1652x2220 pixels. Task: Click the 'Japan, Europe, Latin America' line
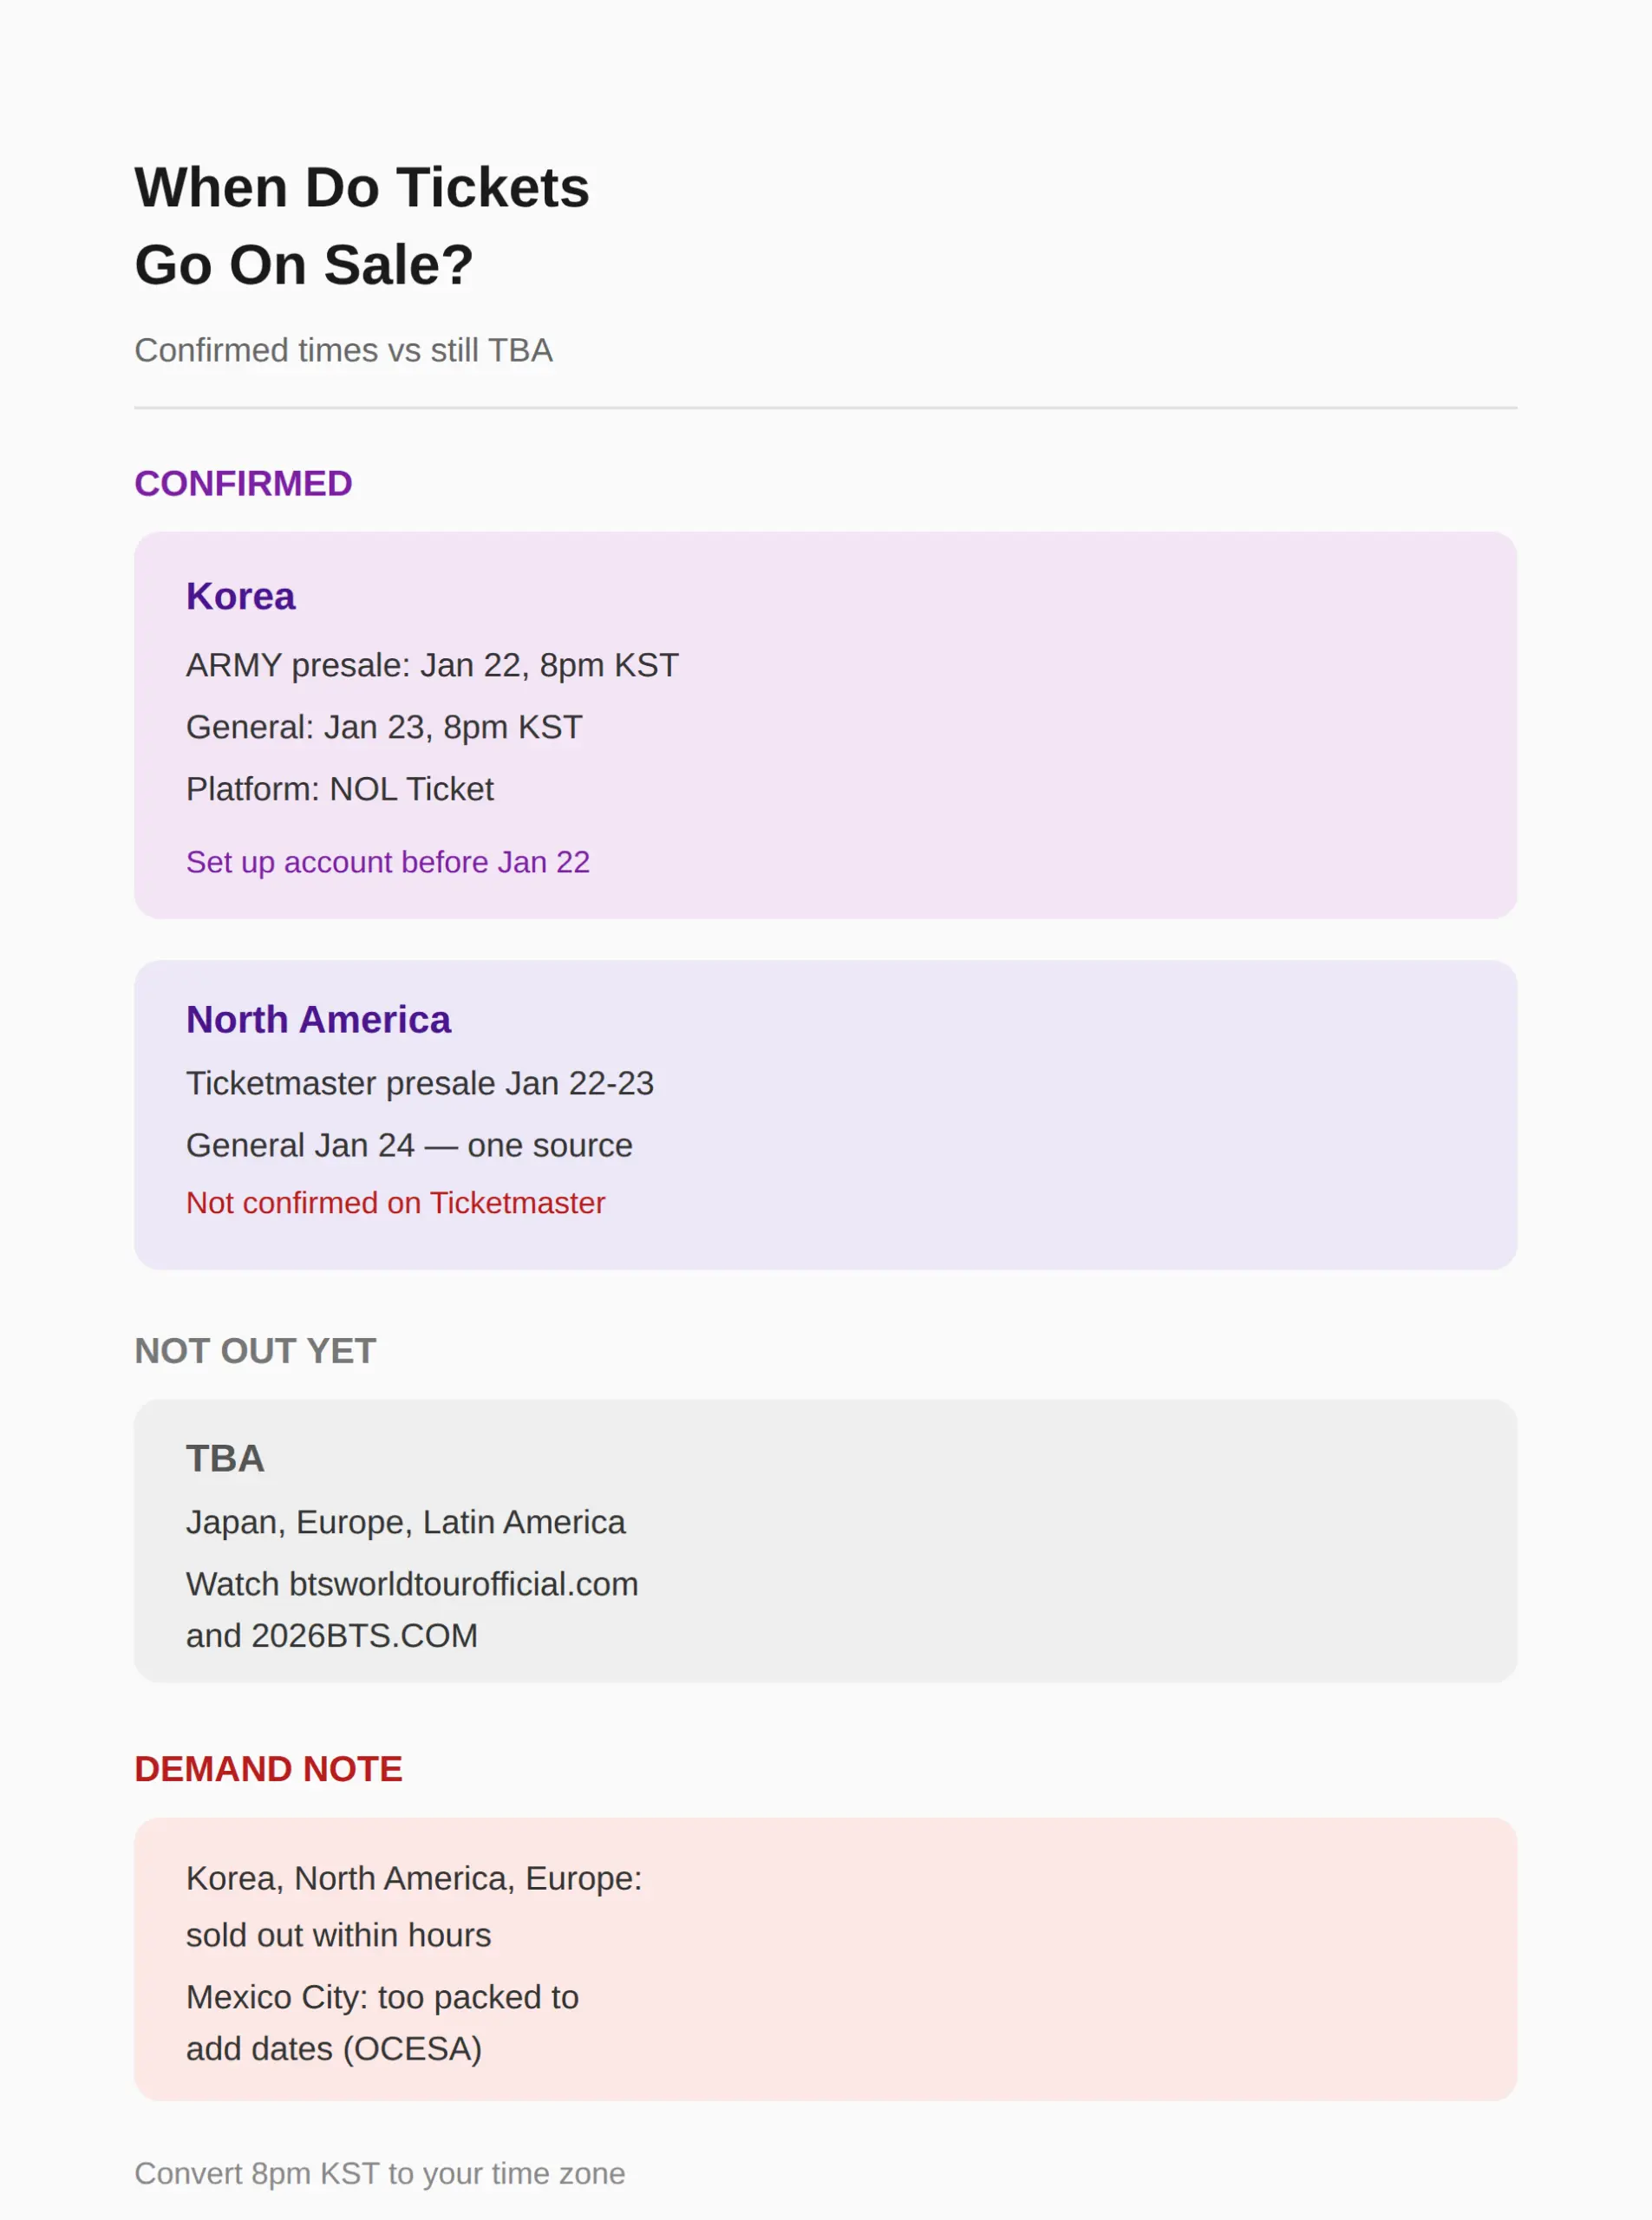405,1522
